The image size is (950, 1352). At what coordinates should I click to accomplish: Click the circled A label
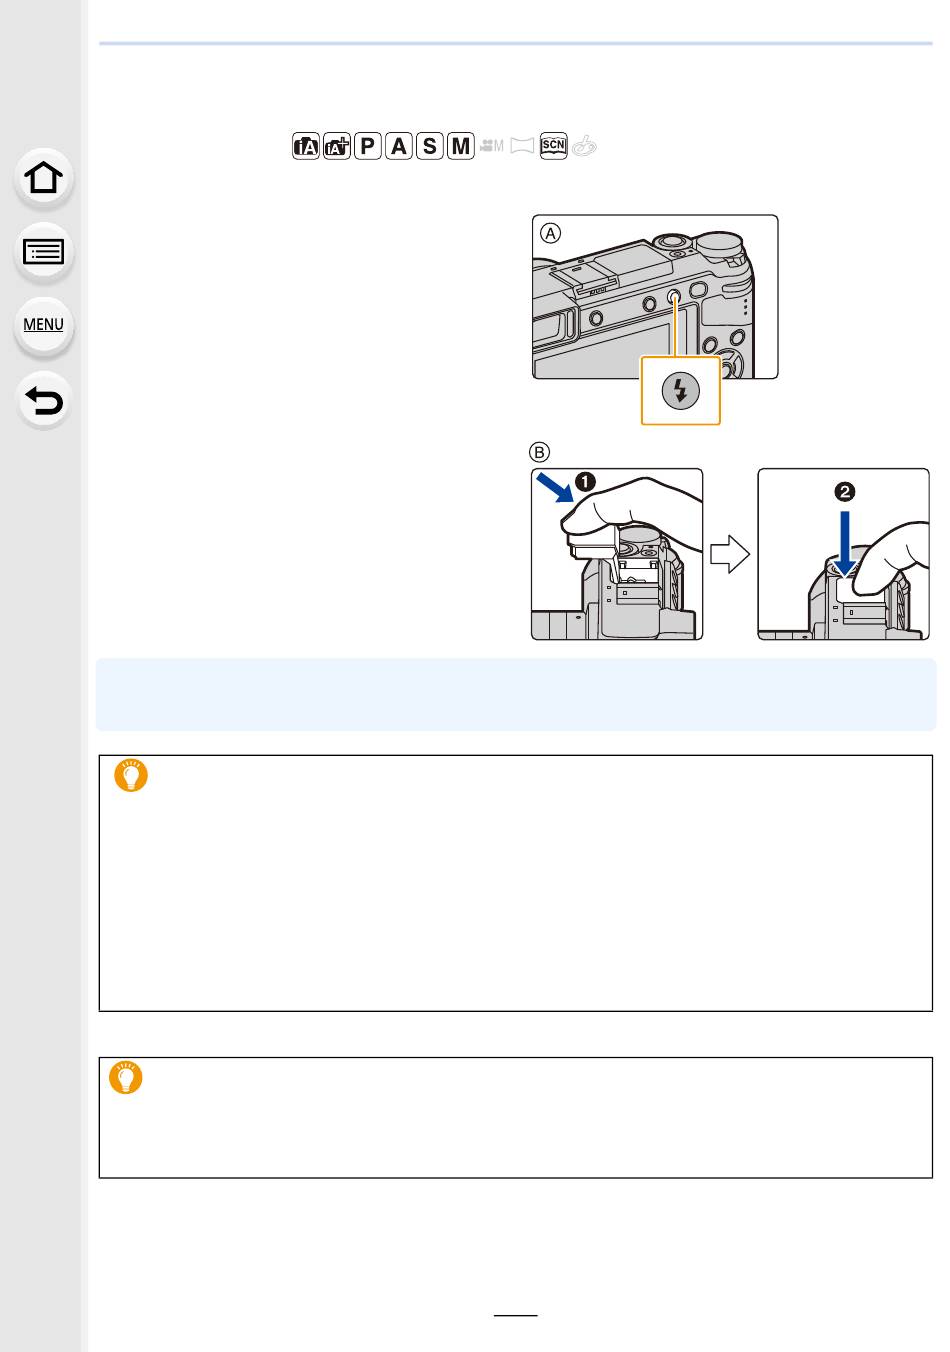tap(550, 233)
